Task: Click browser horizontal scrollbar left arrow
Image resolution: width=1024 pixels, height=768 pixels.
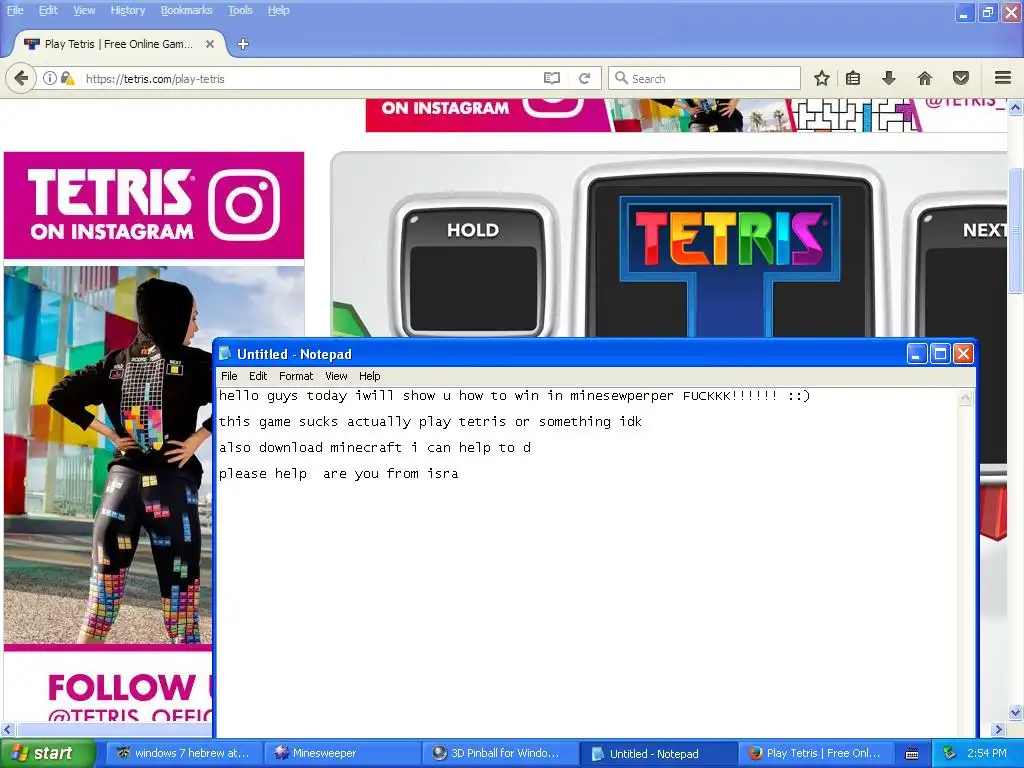Action: pyautogui.click(x=7, y=729)
